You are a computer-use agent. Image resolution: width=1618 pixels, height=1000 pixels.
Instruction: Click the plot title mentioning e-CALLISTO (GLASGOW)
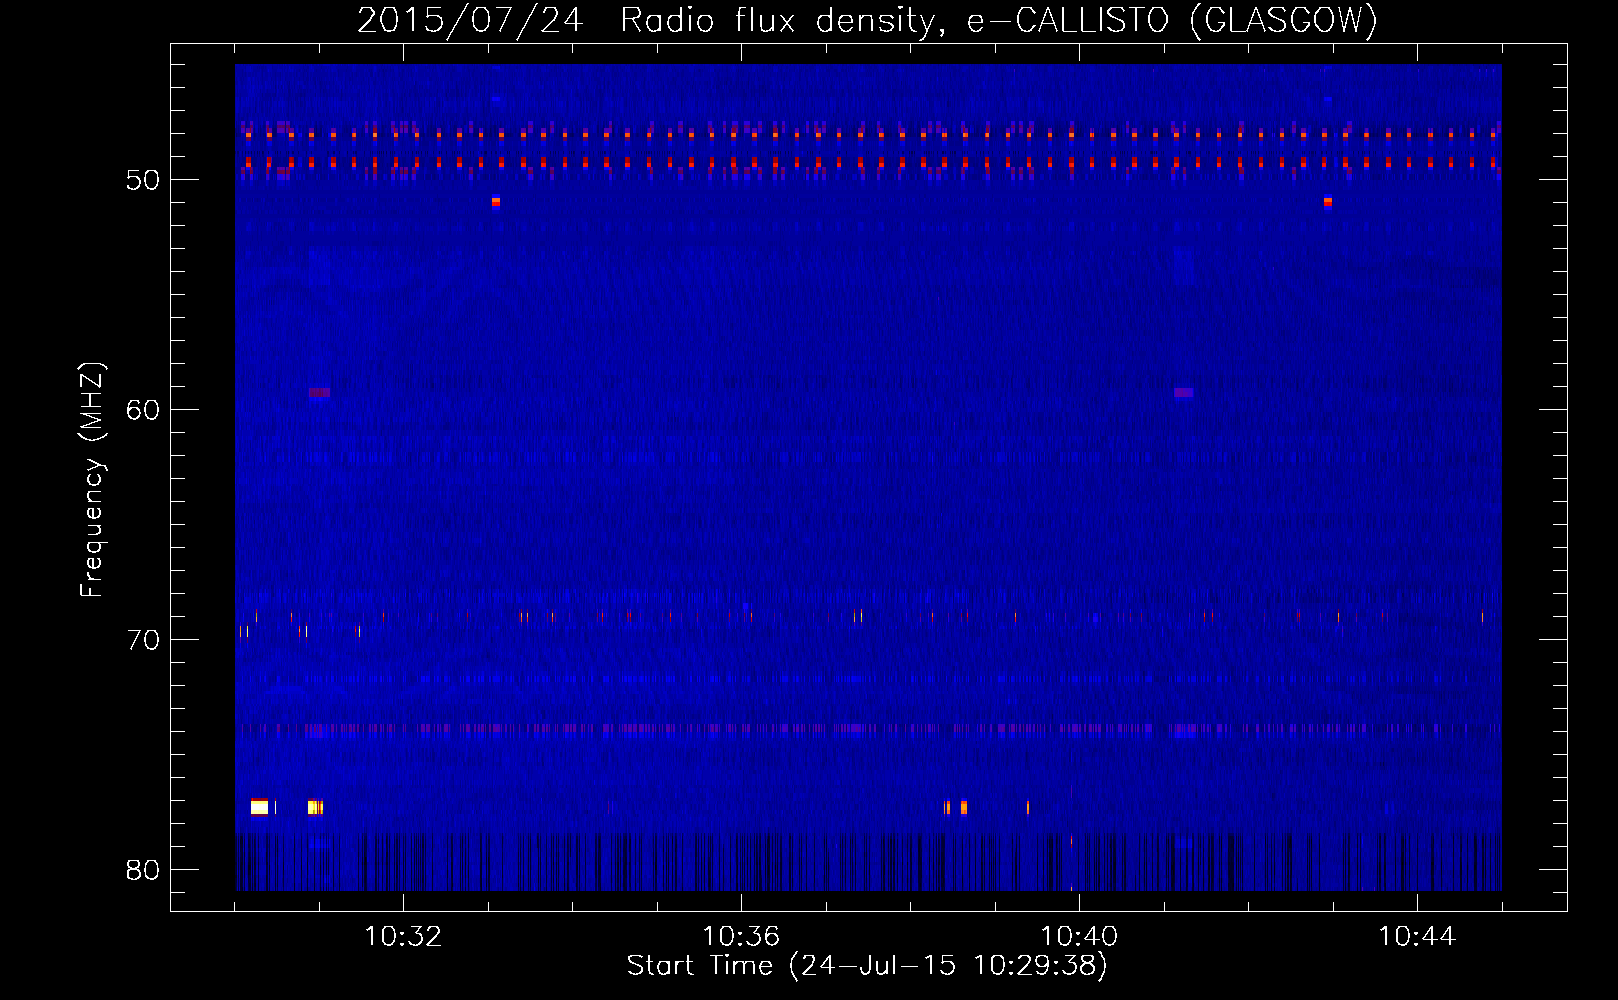pos(867,20)
